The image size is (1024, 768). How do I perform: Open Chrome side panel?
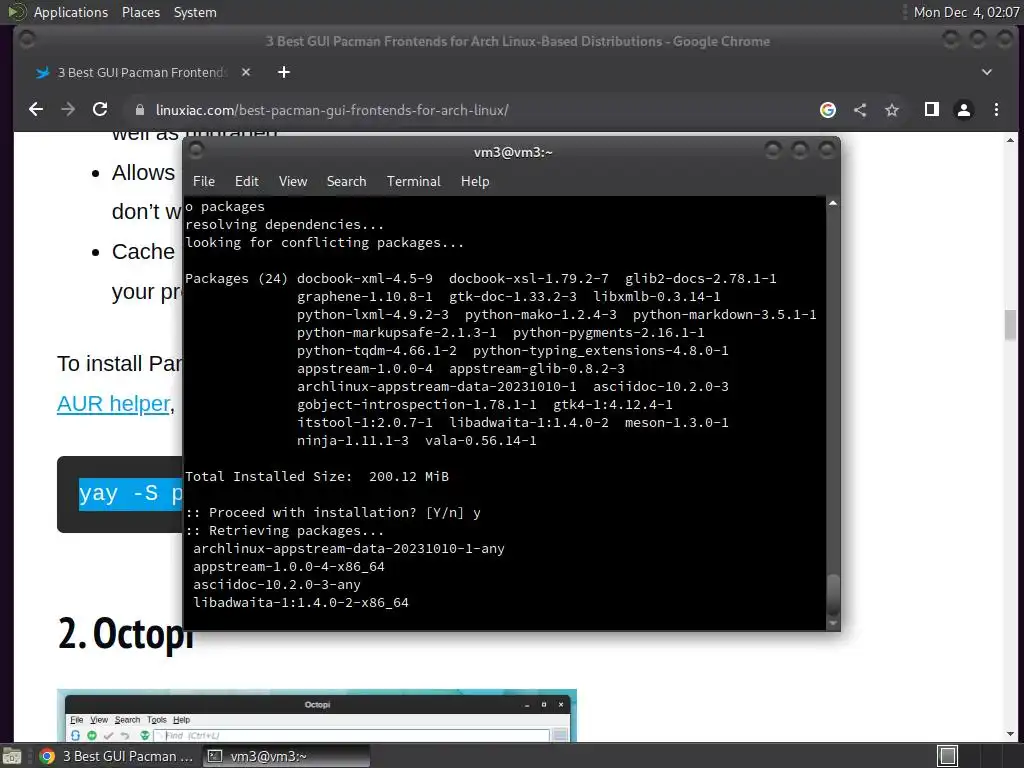tap(932, 109)
